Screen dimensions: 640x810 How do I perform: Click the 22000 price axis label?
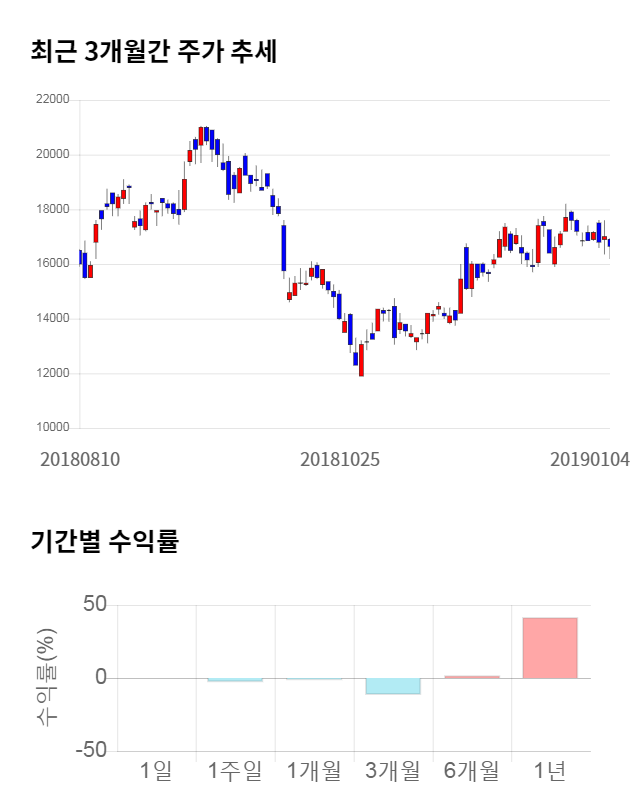pos(51,100)
